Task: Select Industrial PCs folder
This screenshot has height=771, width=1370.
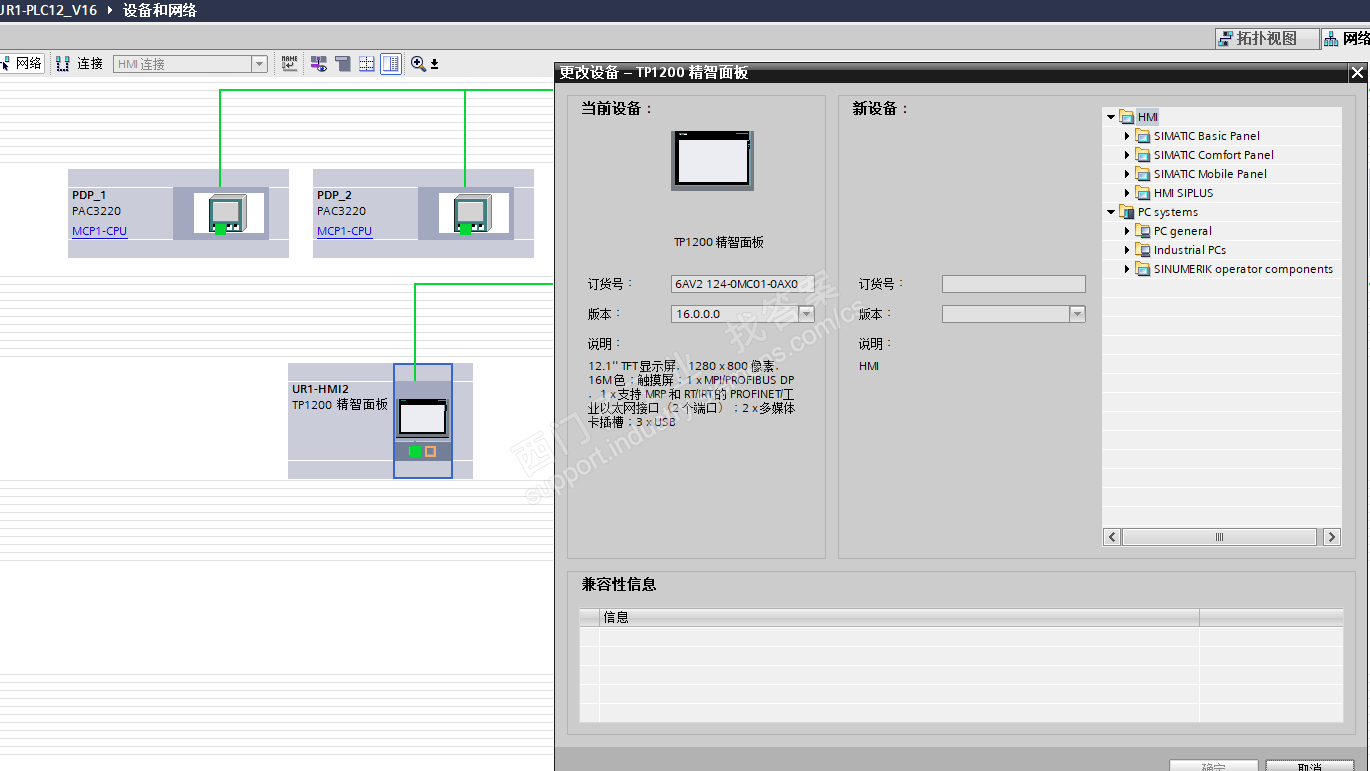Action: click(x=1181, y=250)
